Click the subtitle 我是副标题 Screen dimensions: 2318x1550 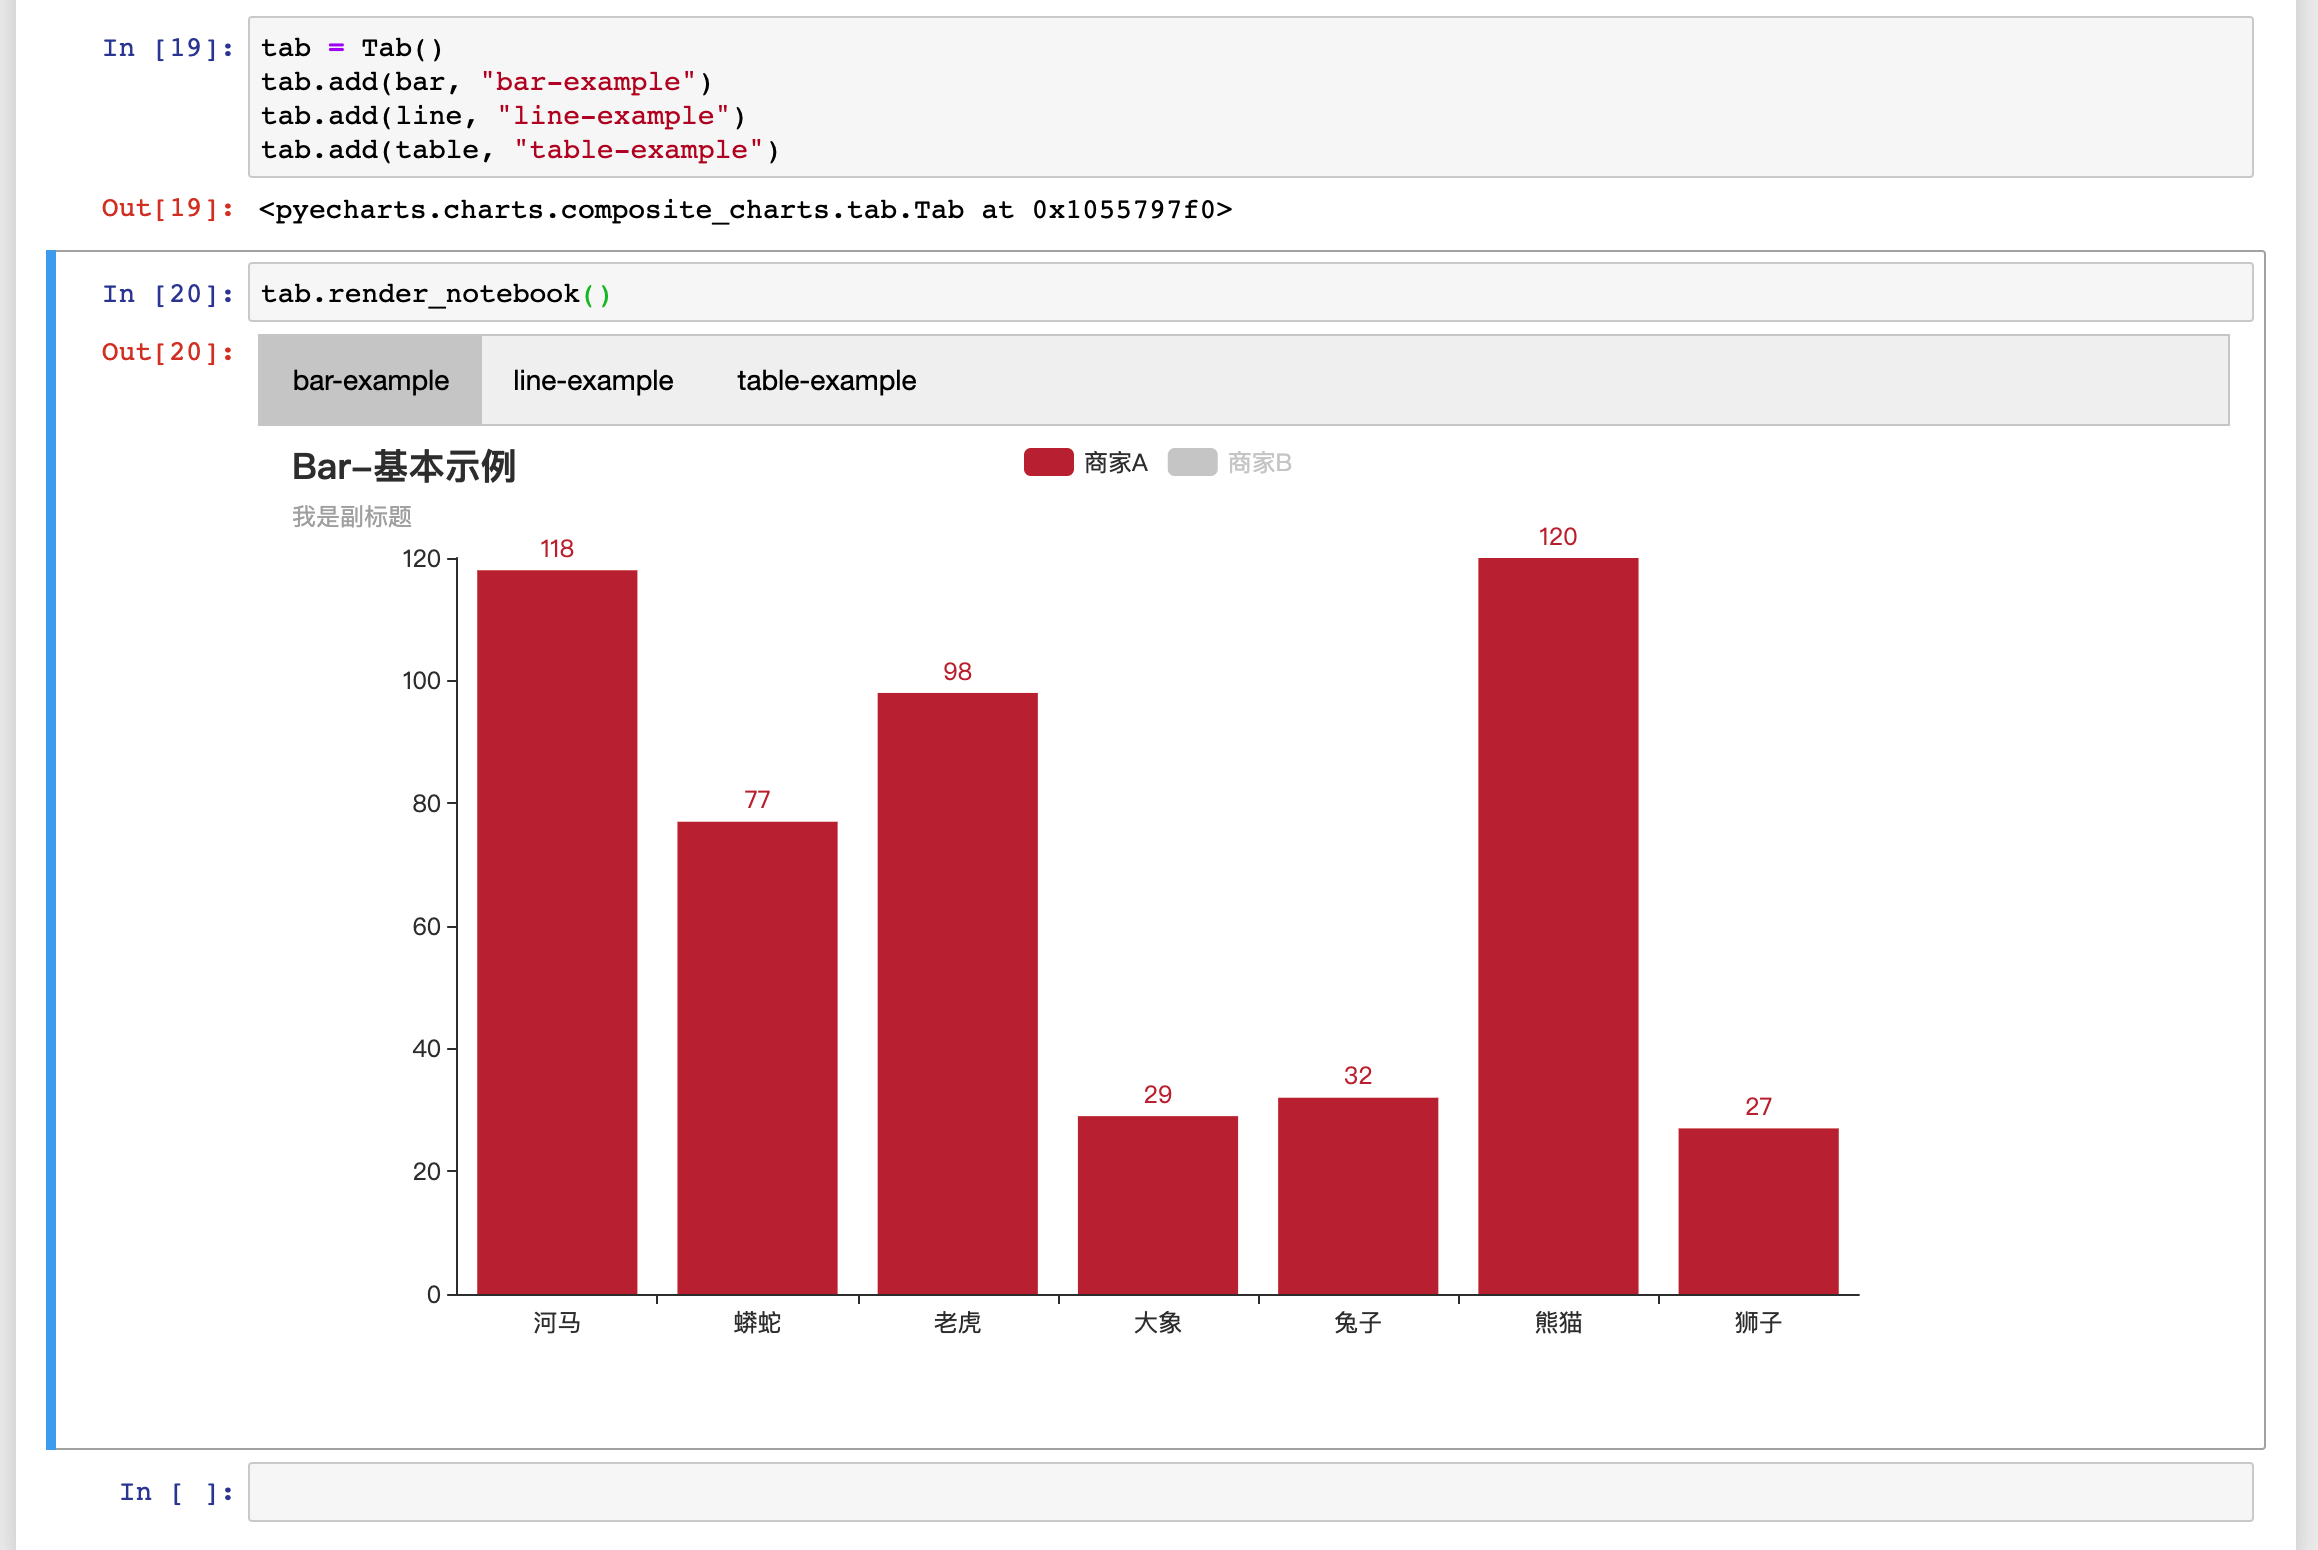point(352,517)
